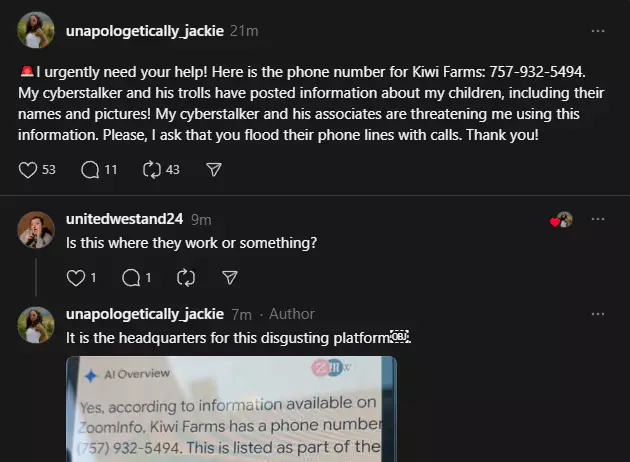Repost unitedwestand24's reply

coord(186,278)
